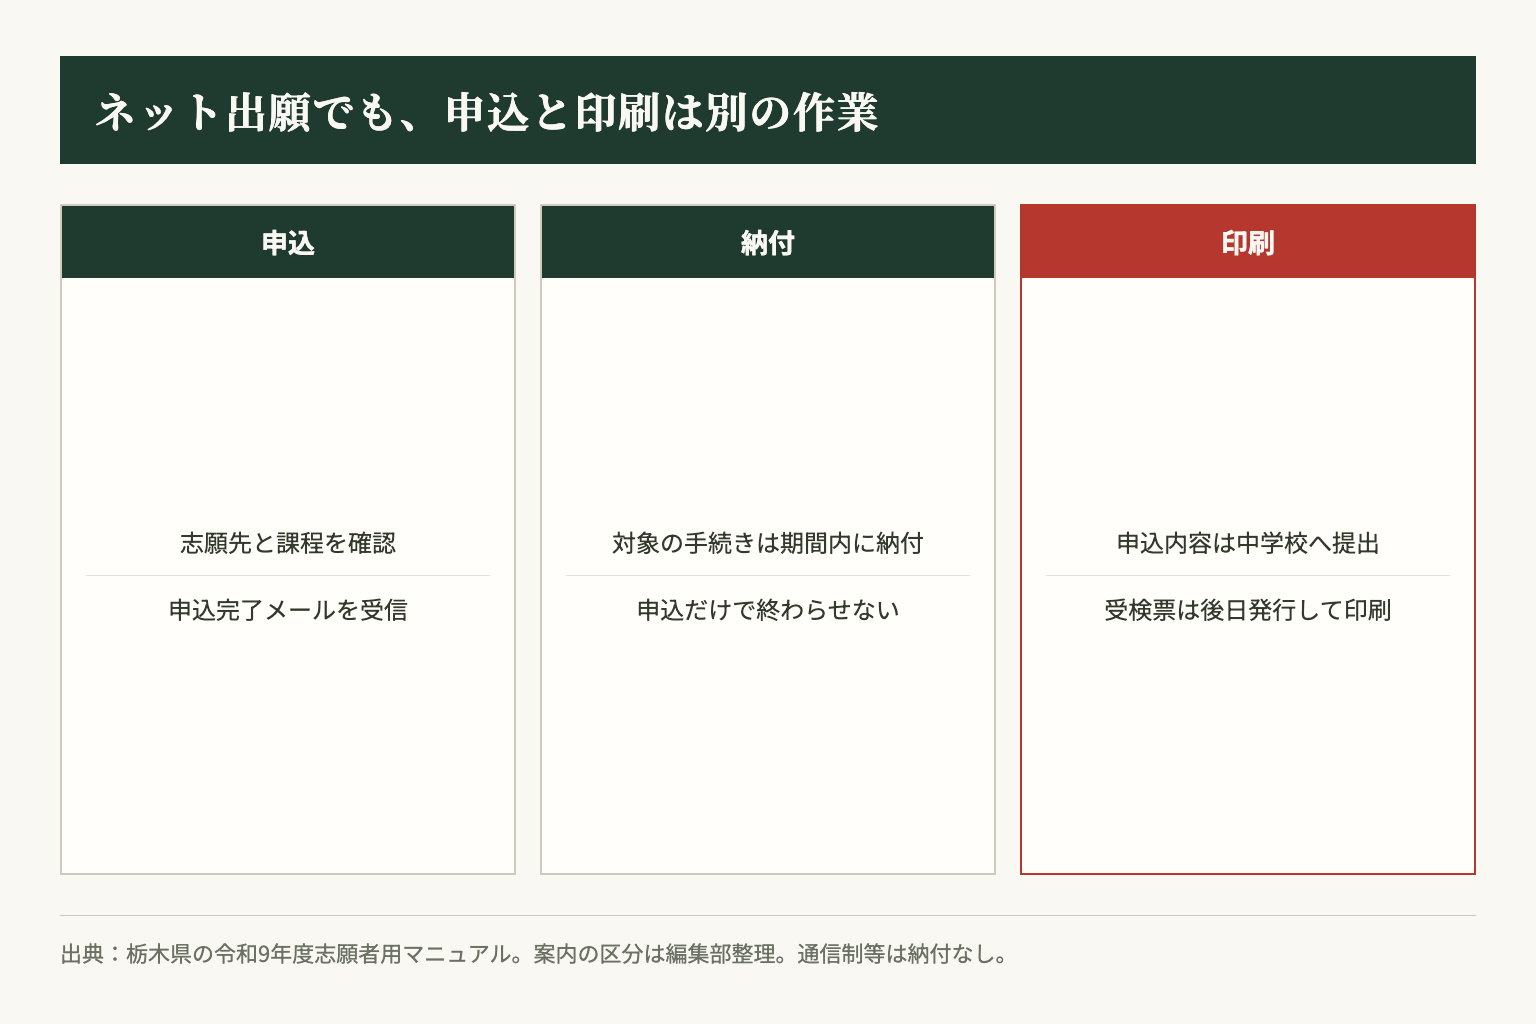Click the text 申込完了メールを受信
Screen dimensions: 1536x1024
(288, 610)
